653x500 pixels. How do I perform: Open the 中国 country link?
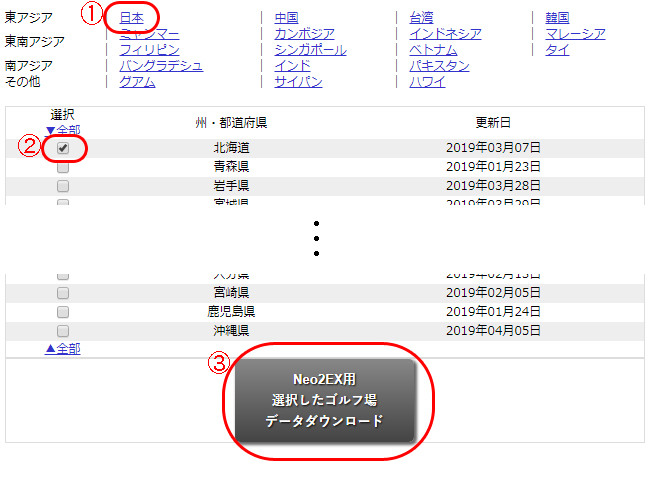point(286,18)
